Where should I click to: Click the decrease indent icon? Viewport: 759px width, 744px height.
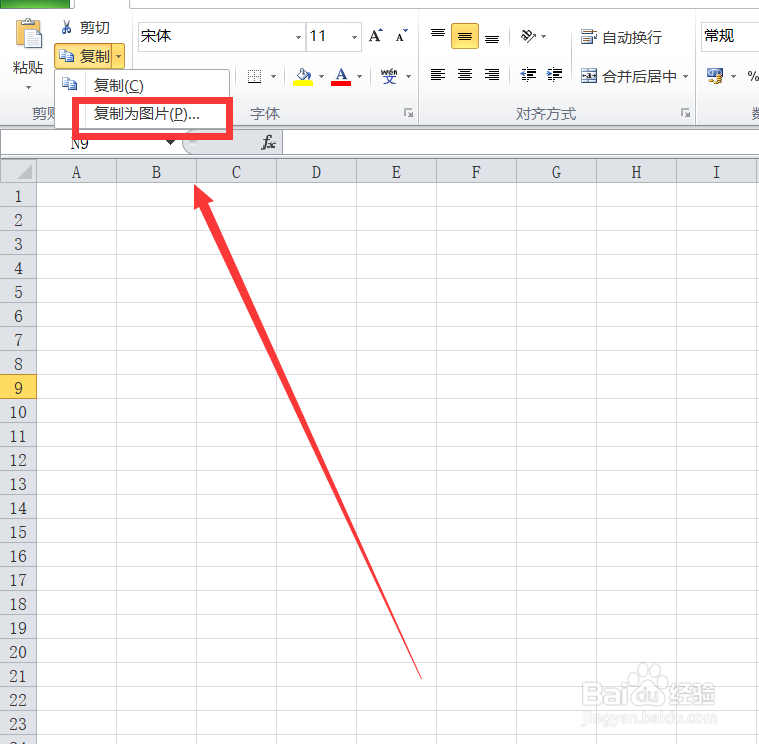[528, 75]
